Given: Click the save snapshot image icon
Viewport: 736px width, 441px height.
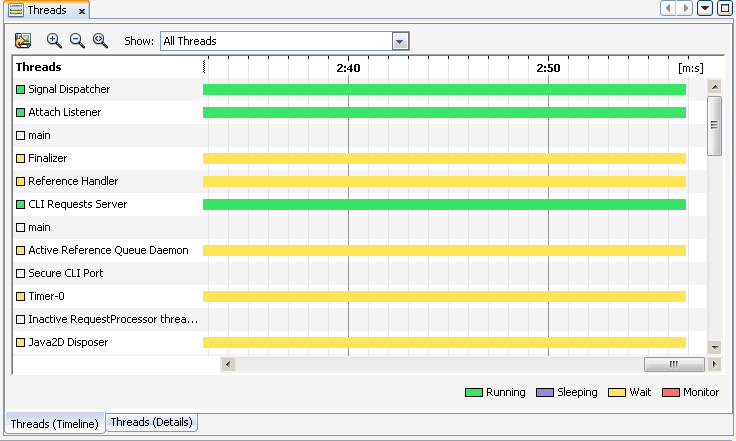Looking at the screenshot, I should click(23, 41).
